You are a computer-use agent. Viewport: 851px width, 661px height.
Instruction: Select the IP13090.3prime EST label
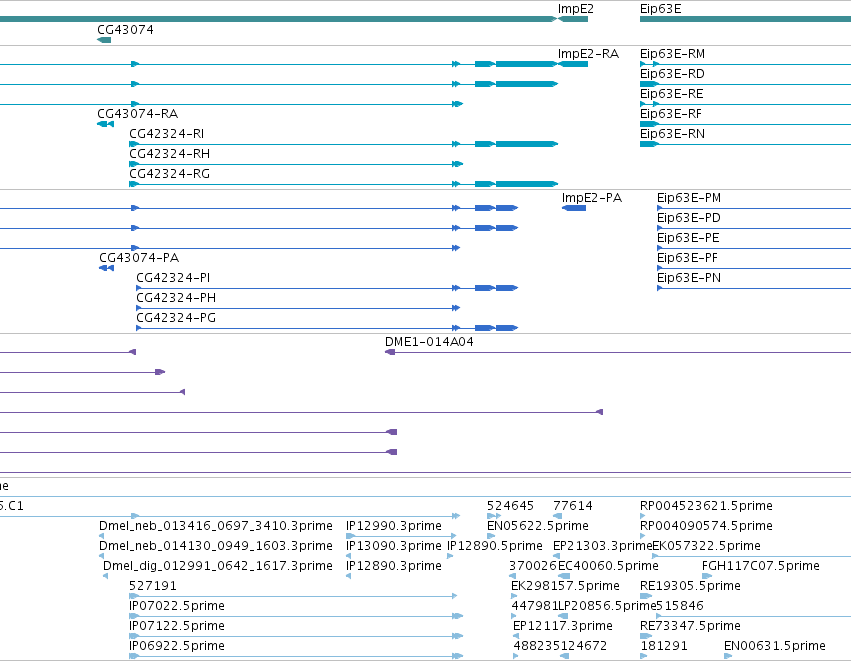[x=393, y=546]
